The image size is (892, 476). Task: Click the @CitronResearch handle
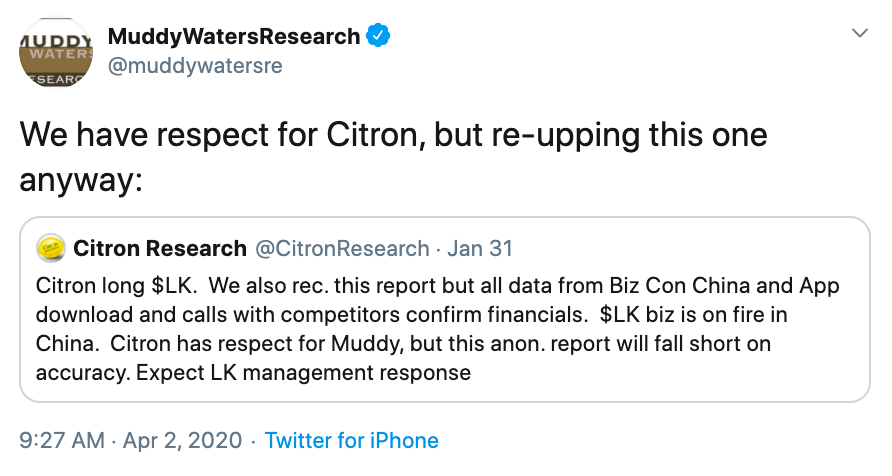click(342, 248)
